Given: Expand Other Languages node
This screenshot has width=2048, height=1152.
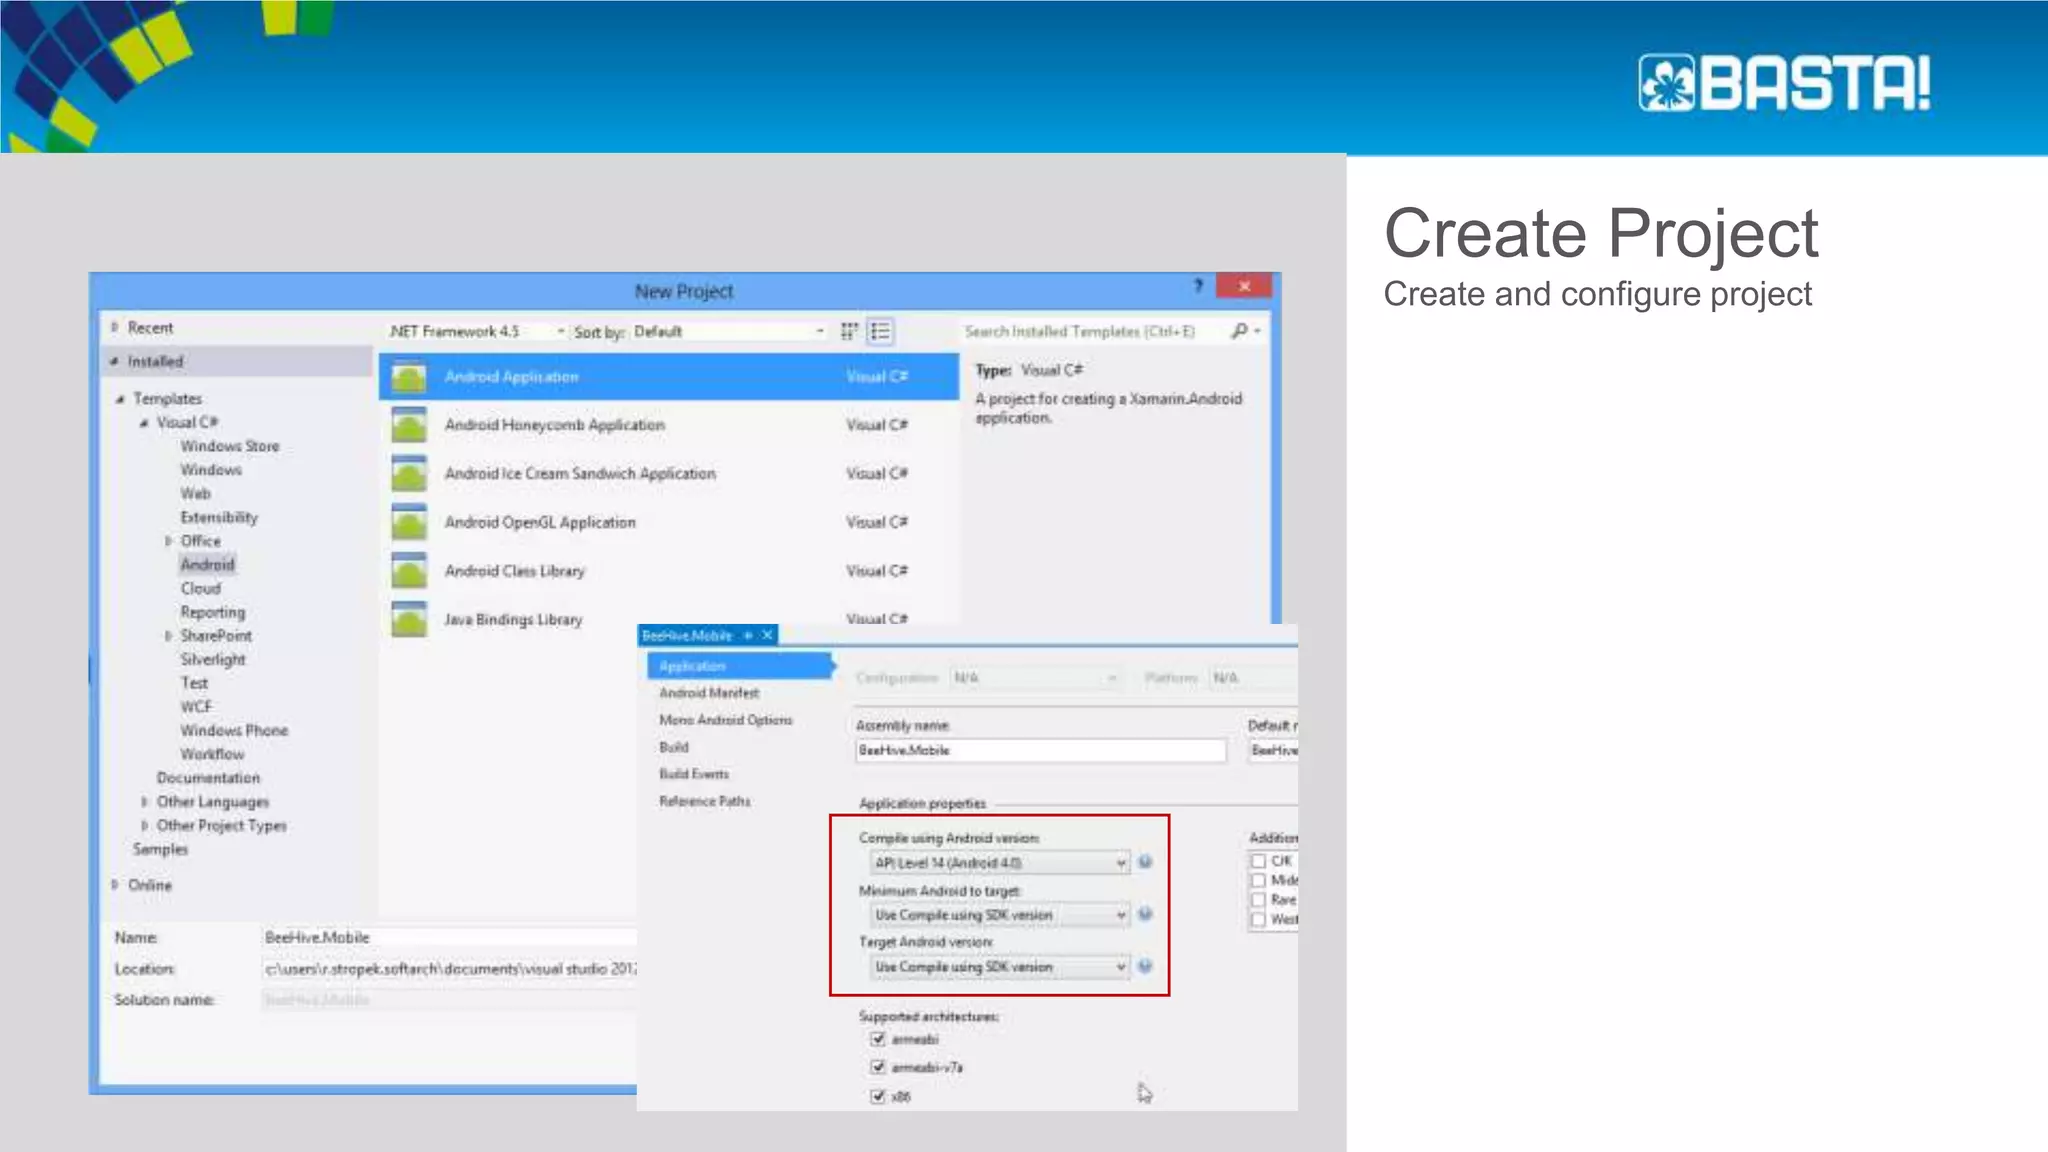Looking at the screenshot, I should click(144, 802).
